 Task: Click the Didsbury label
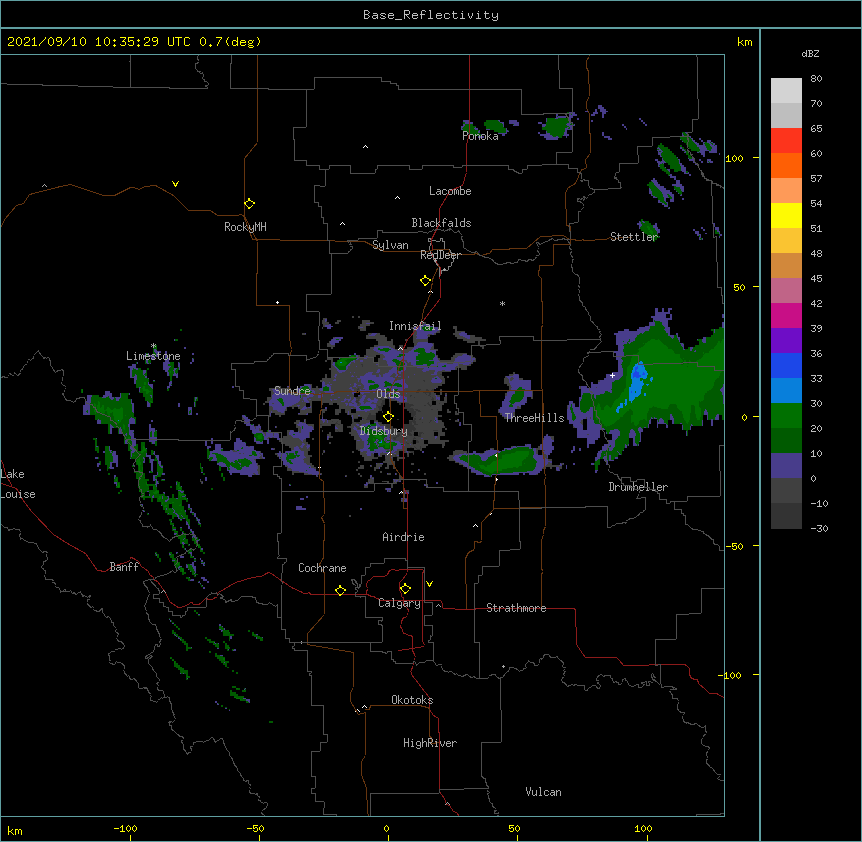[x=384, y=431]
